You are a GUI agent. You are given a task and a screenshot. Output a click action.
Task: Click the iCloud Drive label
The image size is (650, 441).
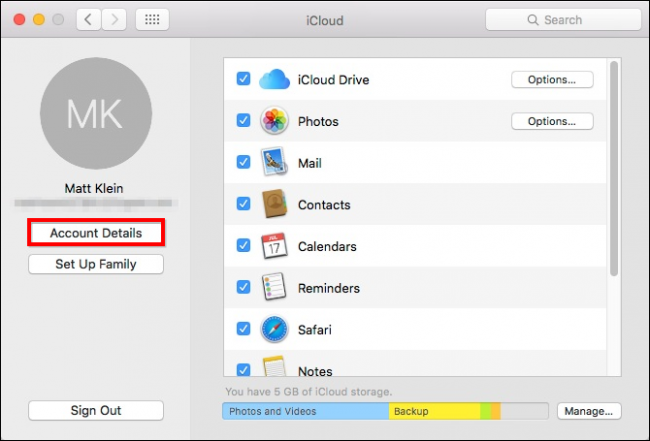(333, 80)
